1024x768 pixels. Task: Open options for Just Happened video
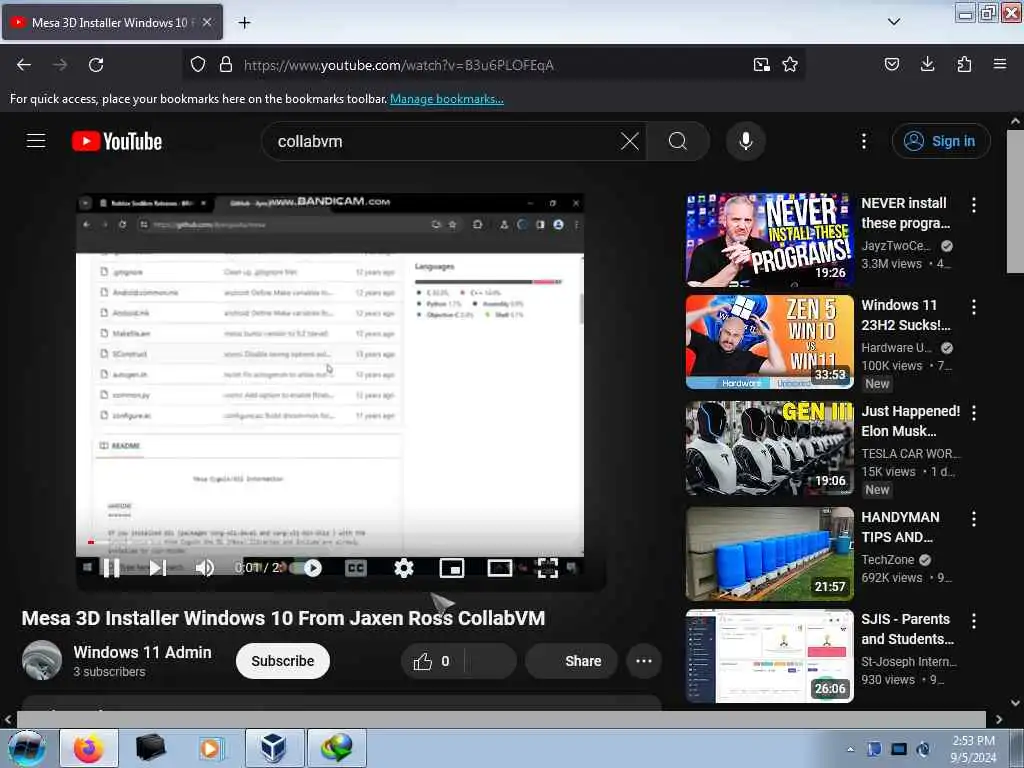click(974, 413)
